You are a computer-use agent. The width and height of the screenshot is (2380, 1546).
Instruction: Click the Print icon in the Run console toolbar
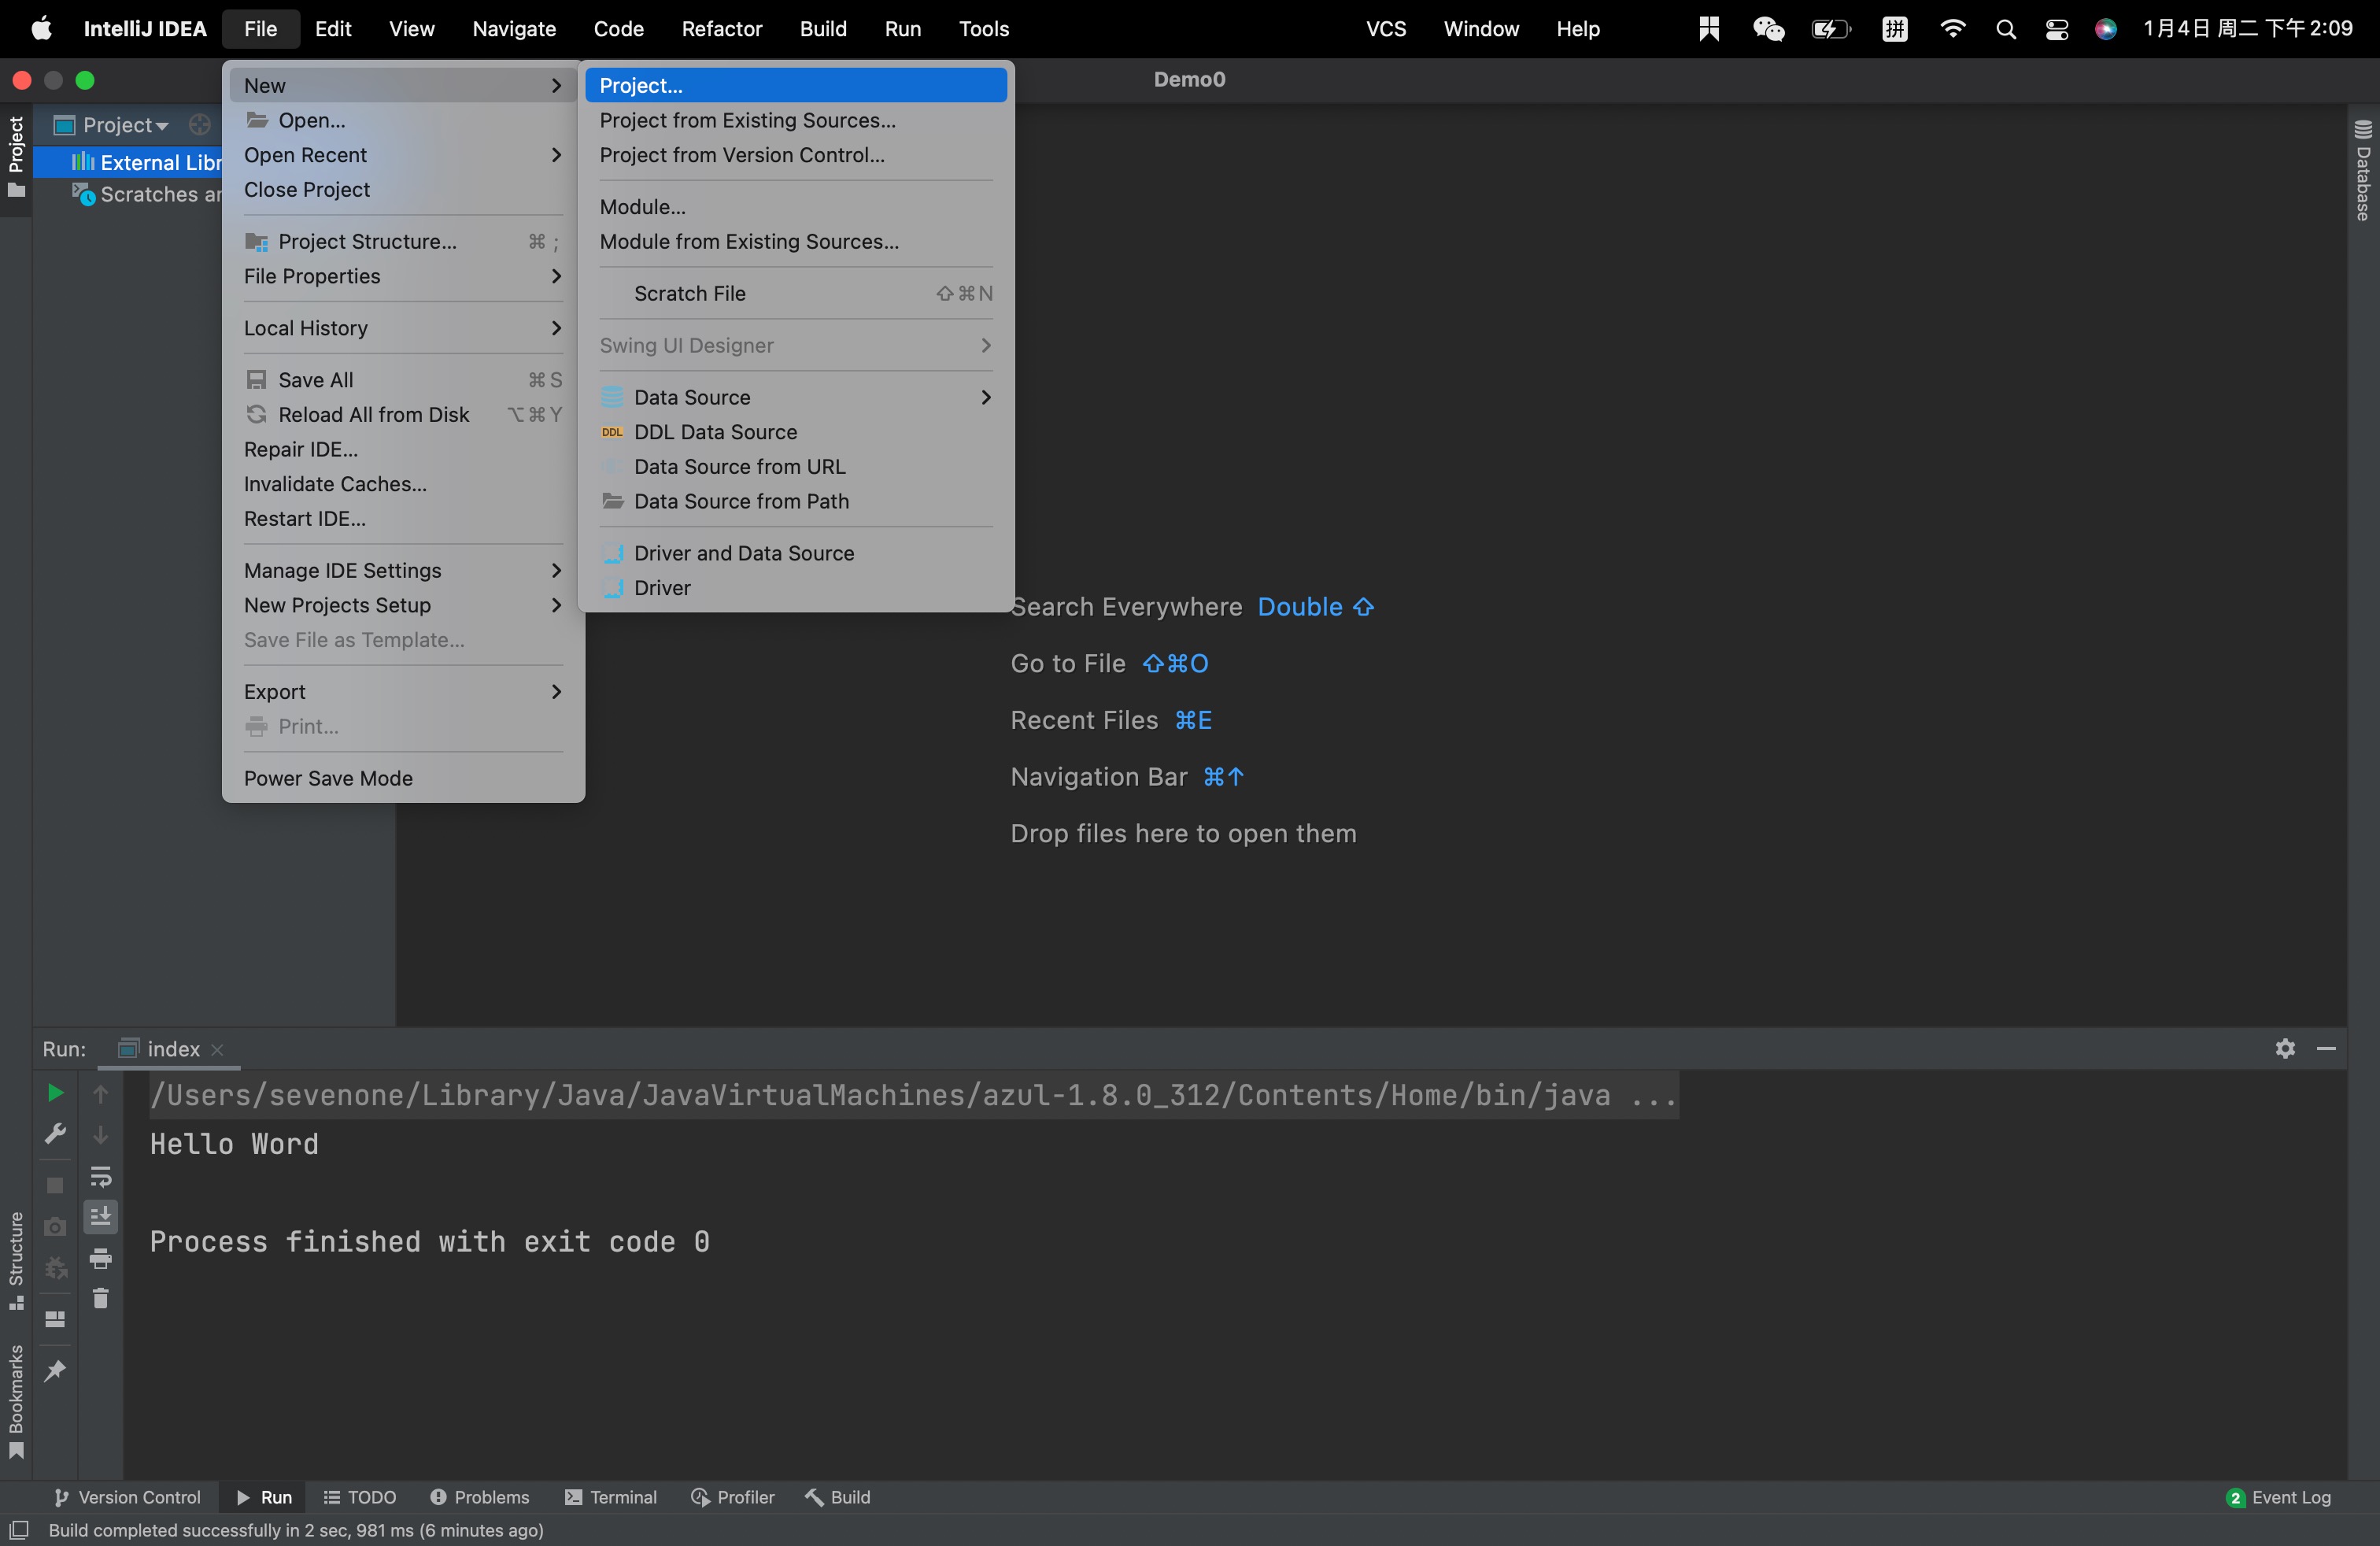101,1258
